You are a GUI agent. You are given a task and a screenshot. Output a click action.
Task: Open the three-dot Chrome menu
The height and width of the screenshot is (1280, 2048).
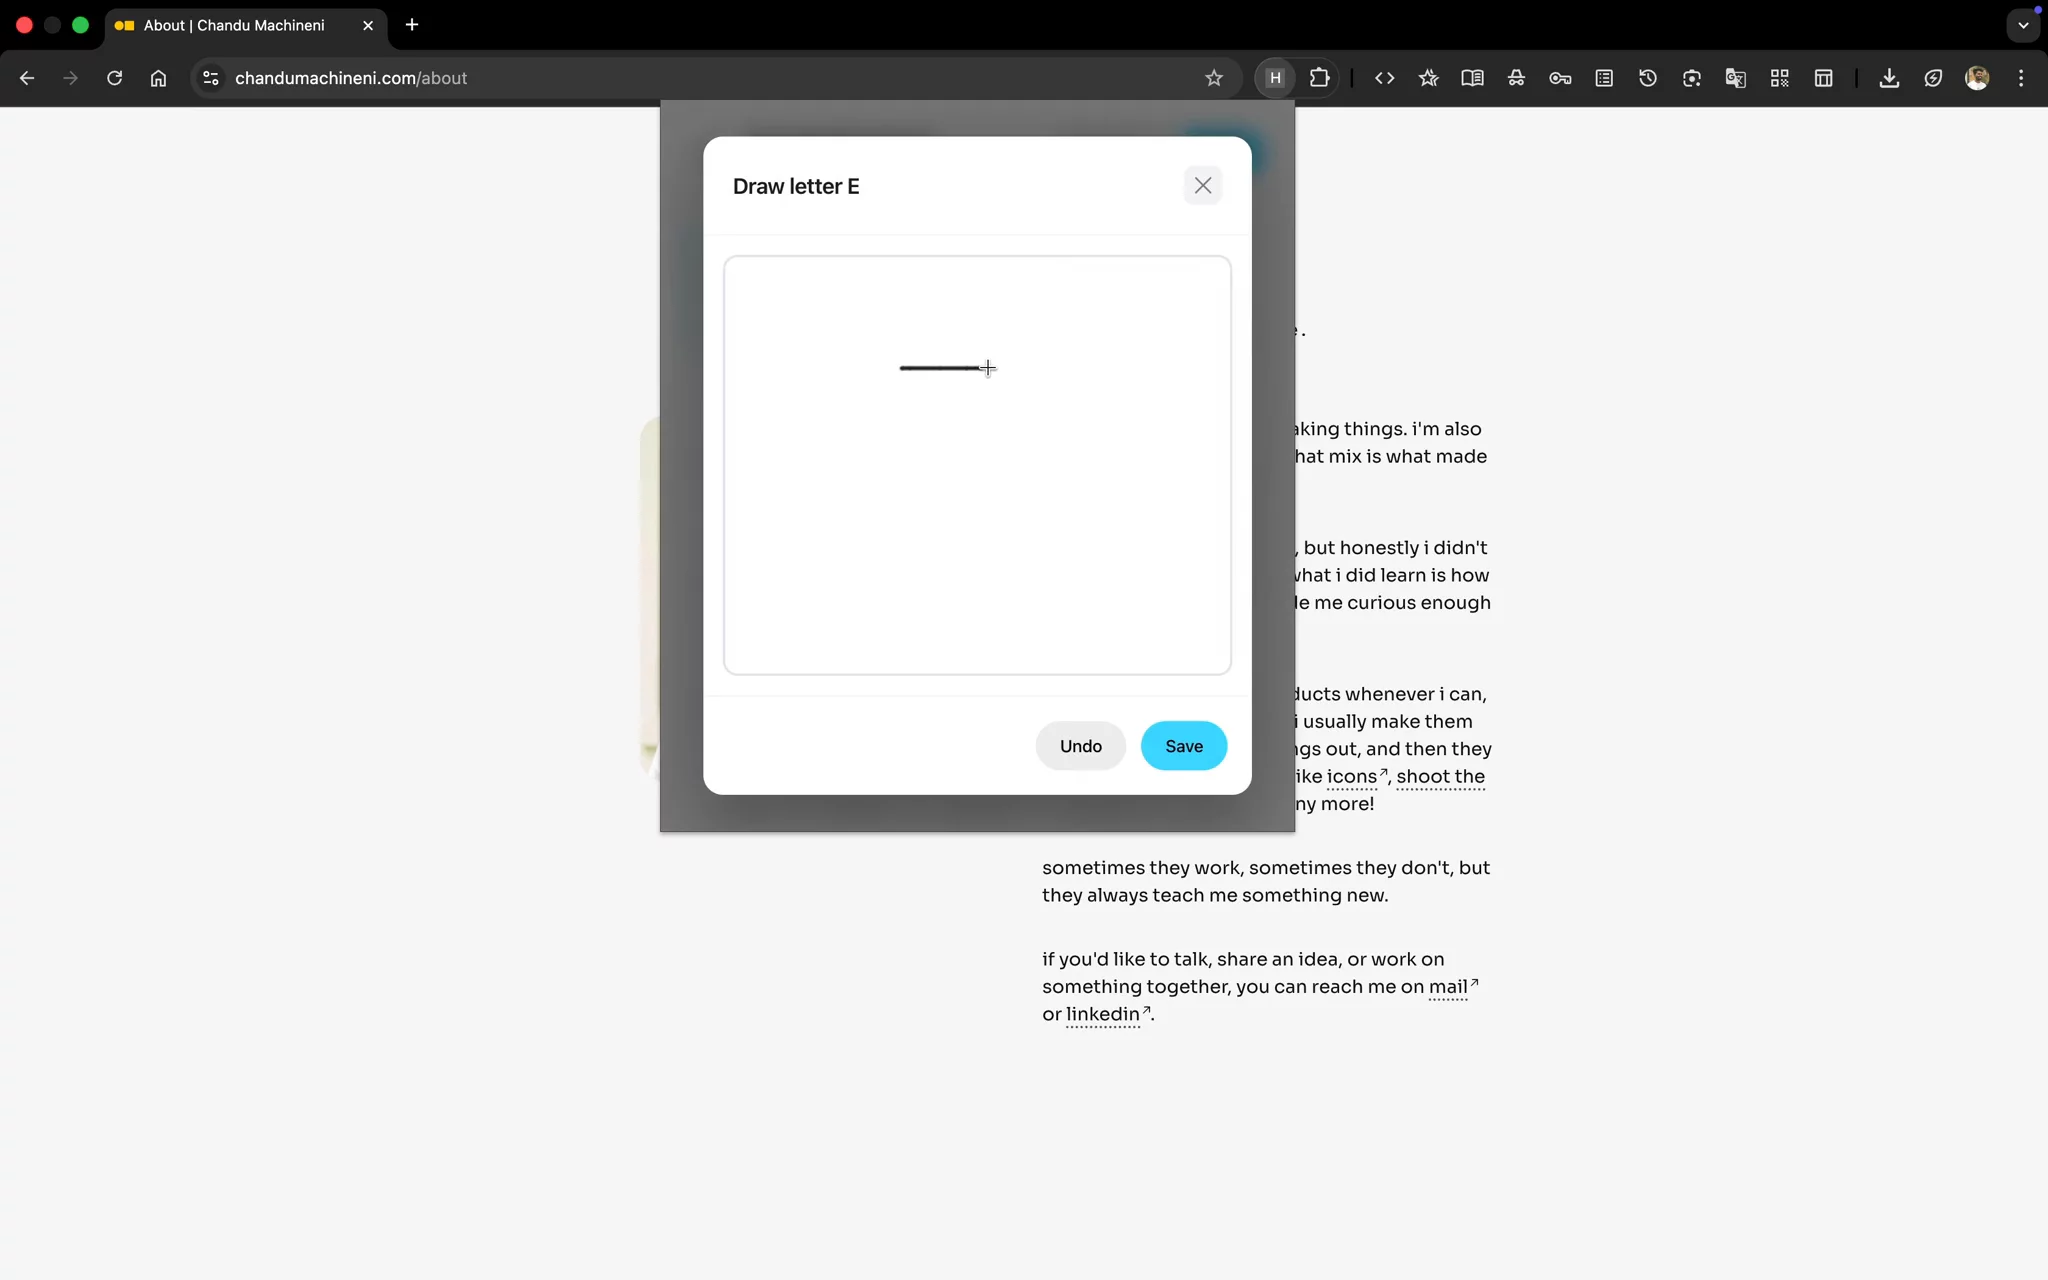coord(2021,78)
